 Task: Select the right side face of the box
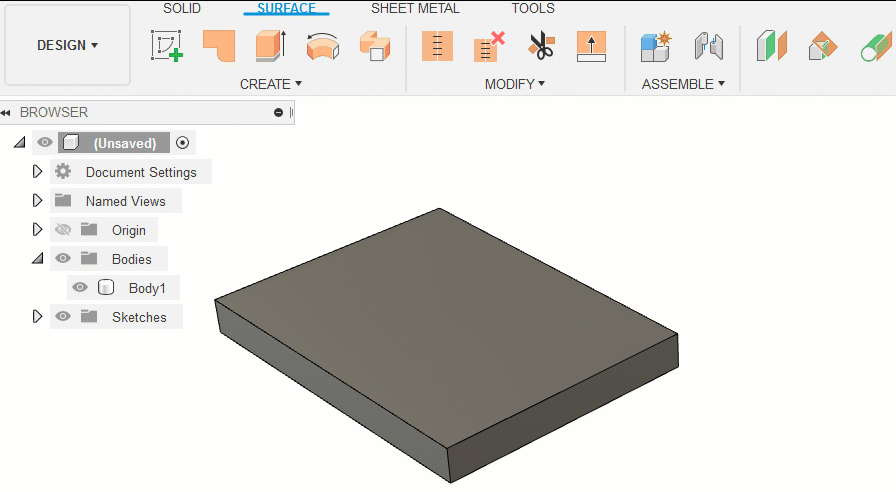(x=563, y=409)
